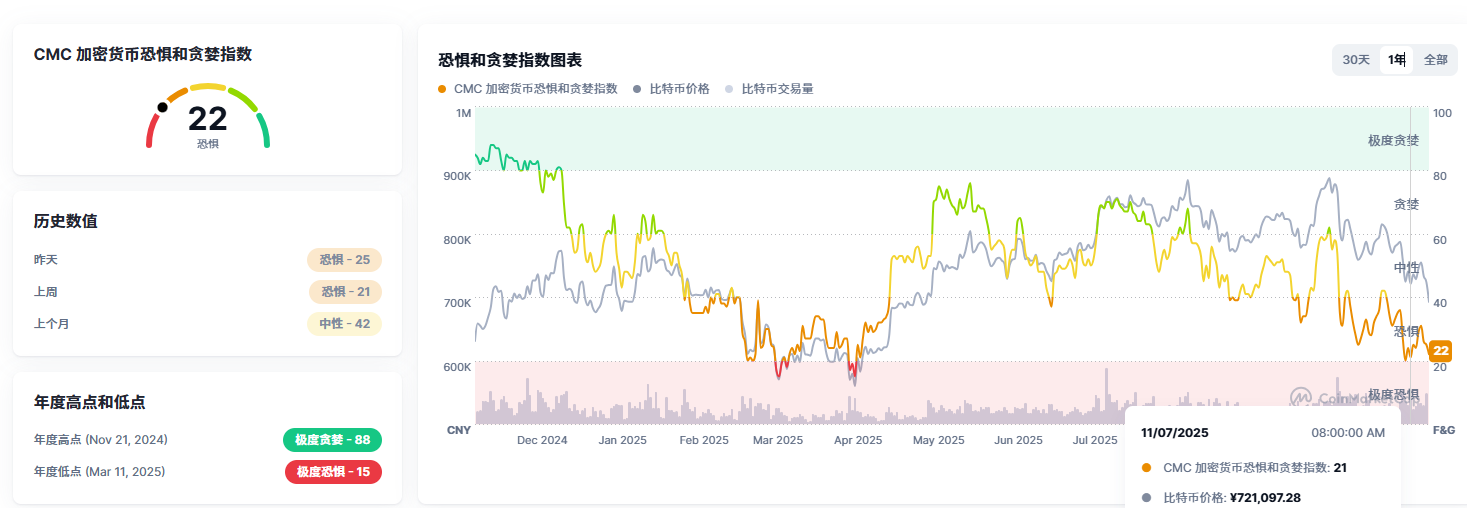Click the CoinMarketCap watermark logo on chart

[1301, 398]
